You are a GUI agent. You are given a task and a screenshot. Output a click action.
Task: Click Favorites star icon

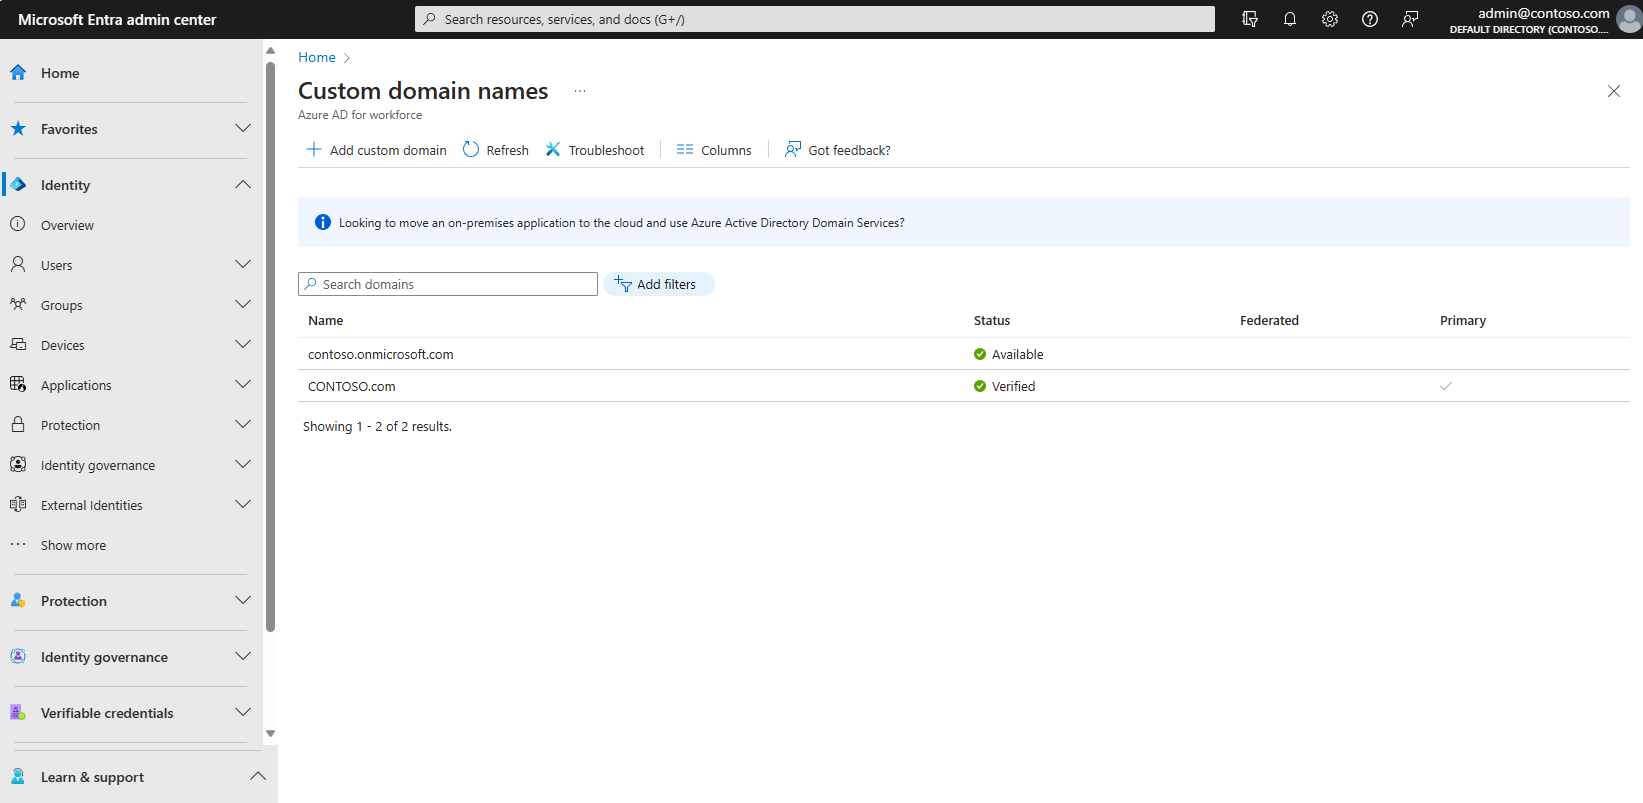click(18, 128)
